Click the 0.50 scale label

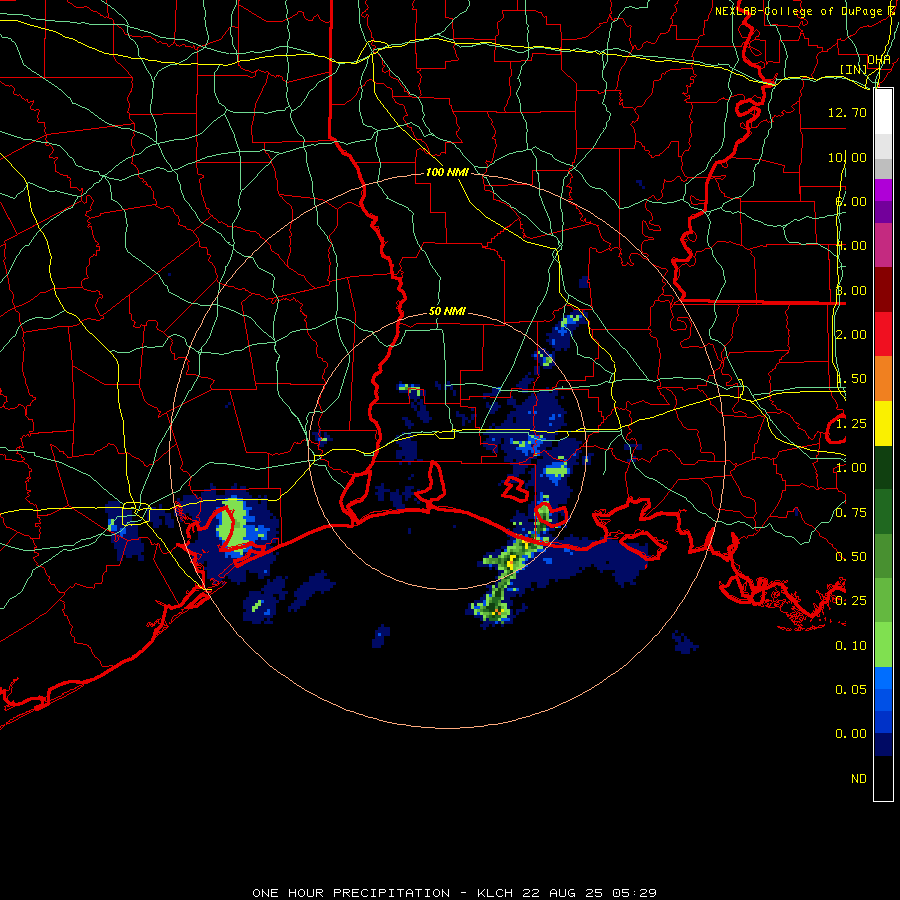851,557
